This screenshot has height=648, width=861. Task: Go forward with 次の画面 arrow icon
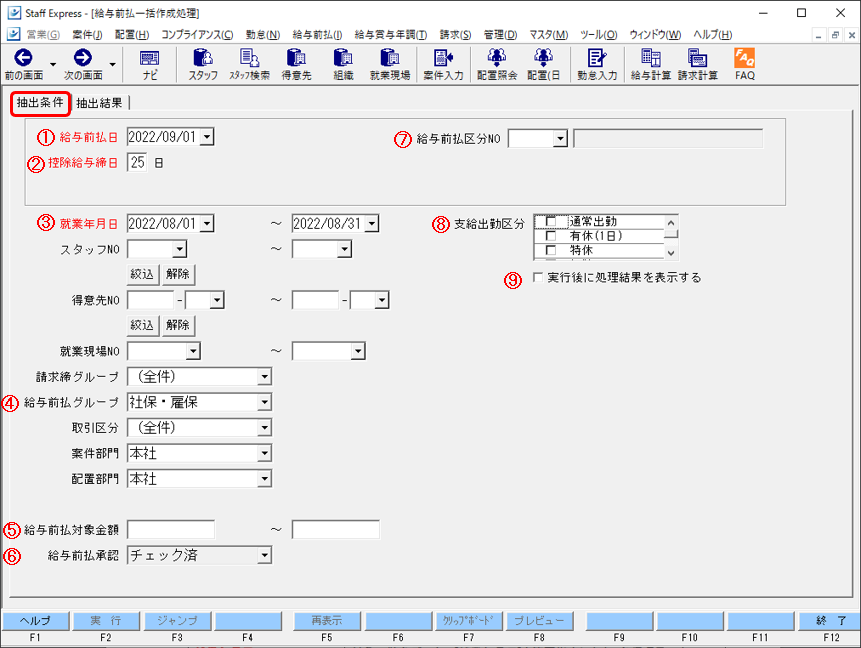(83, 58)
